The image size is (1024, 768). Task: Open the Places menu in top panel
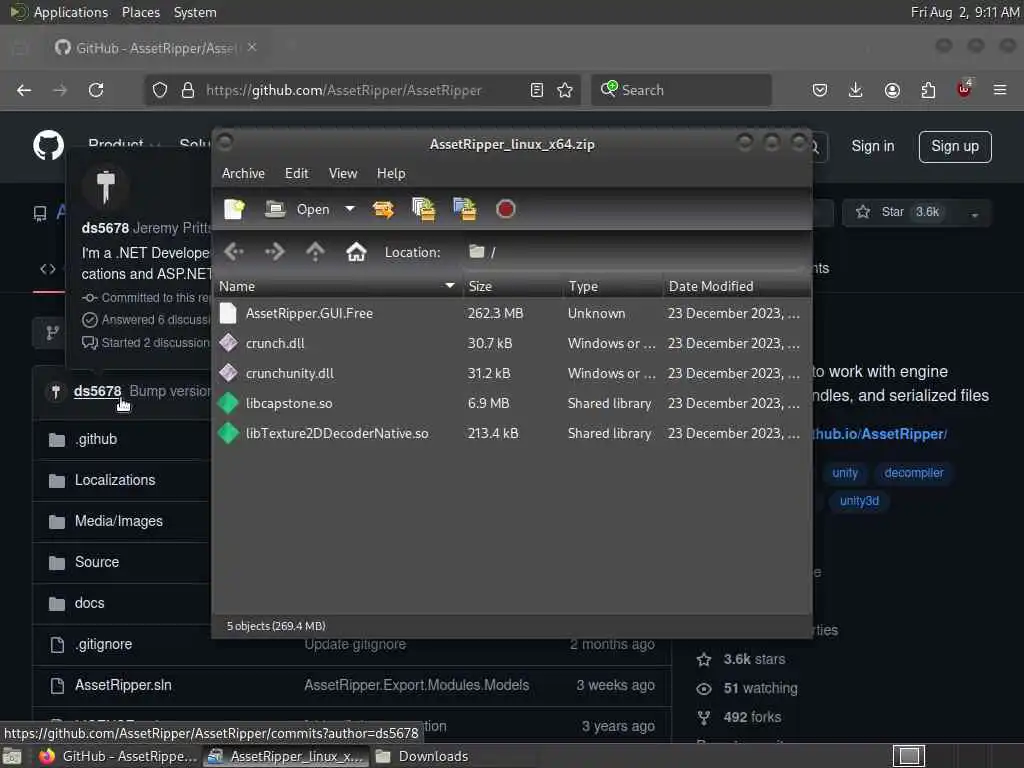click(x=140, y=12)
